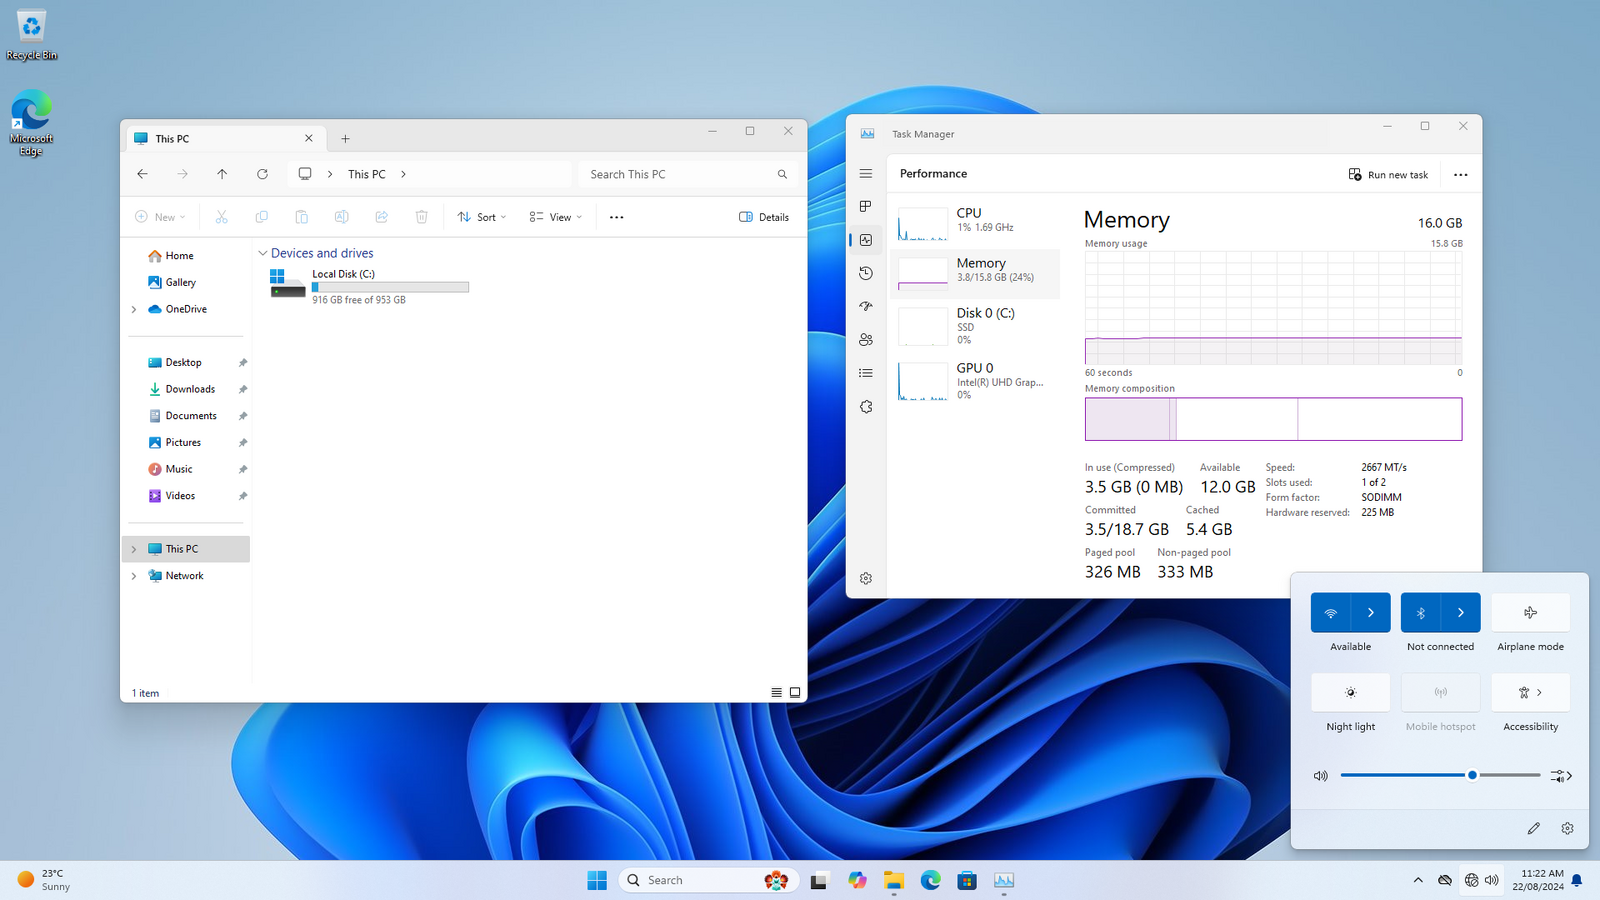This screenshot has width=1600, height=900.
Task: Open Accessibility quick settings tile
Action: pos(1531,693)
